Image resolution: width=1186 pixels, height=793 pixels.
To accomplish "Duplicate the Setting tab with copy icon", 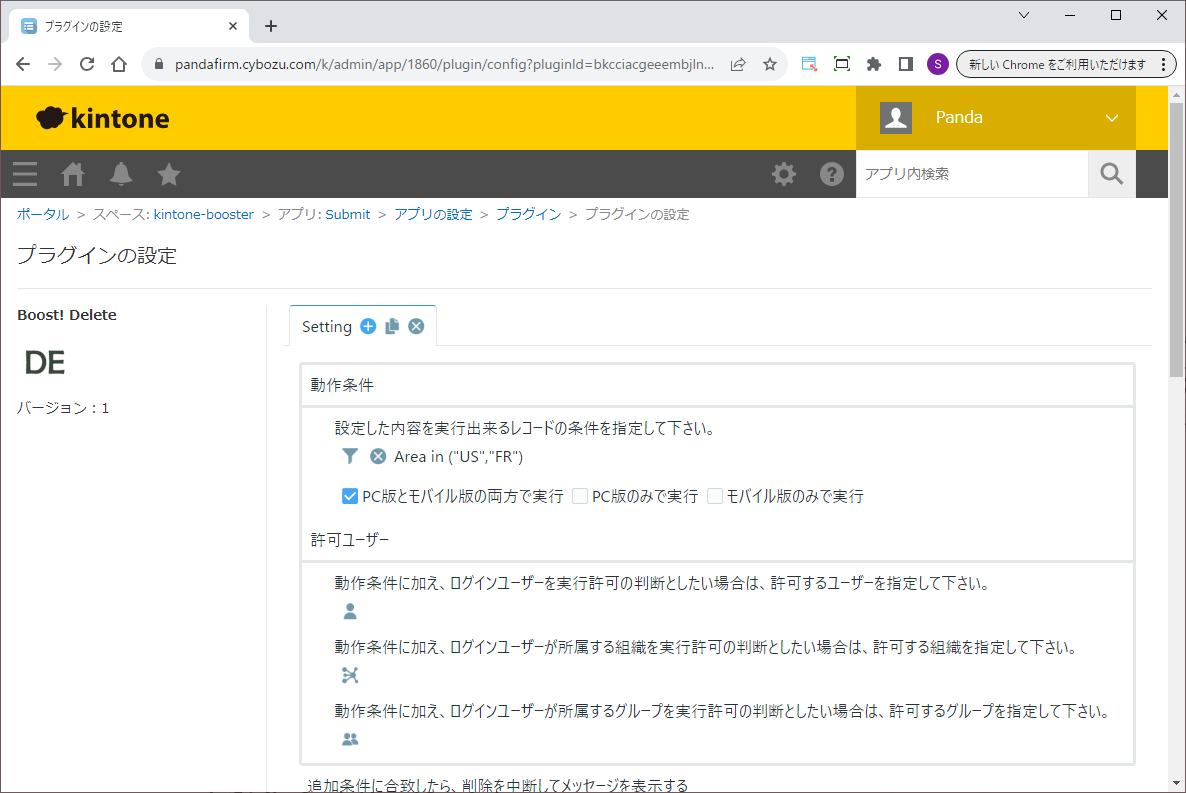I will [392, 326].
